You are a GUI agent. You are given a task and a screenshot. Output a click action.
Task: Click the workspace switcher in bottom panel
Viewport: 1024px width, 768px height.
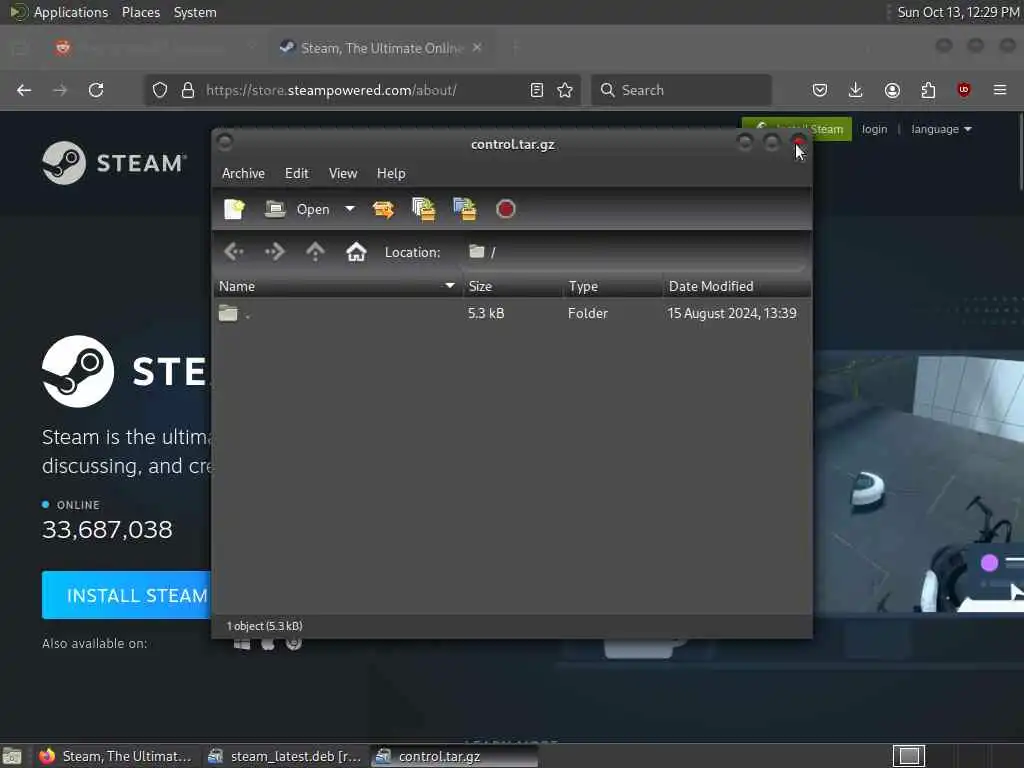coord(908,756)
